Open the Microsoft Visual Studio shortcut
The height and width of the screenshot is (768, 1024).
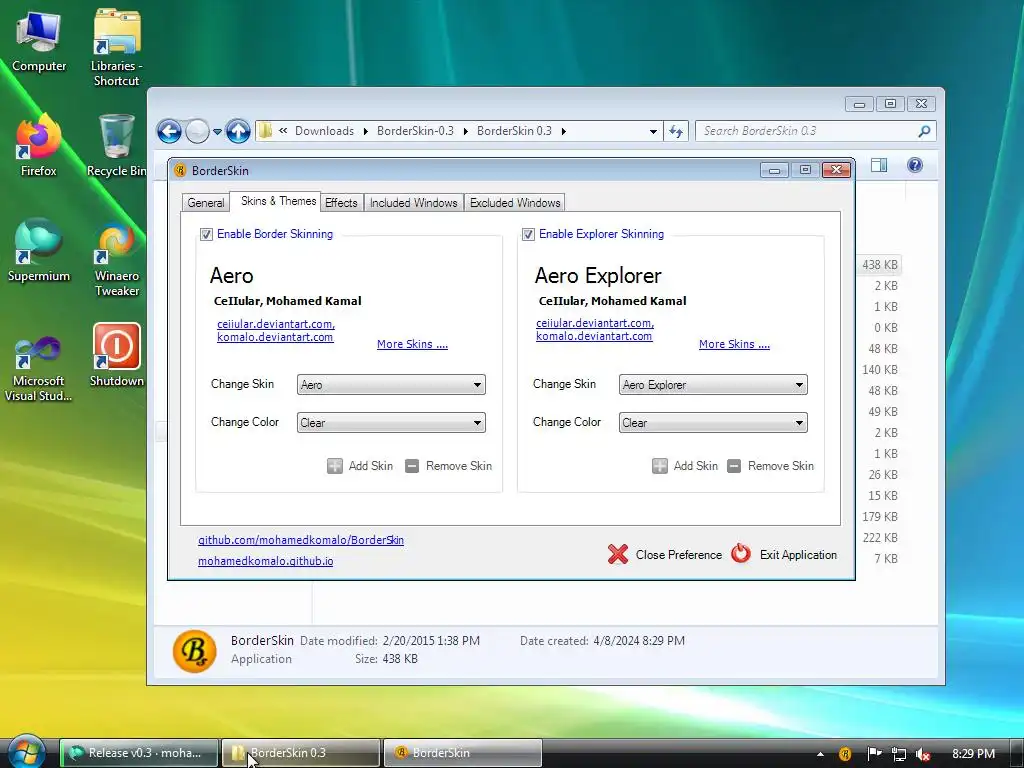tap(39, 369)
